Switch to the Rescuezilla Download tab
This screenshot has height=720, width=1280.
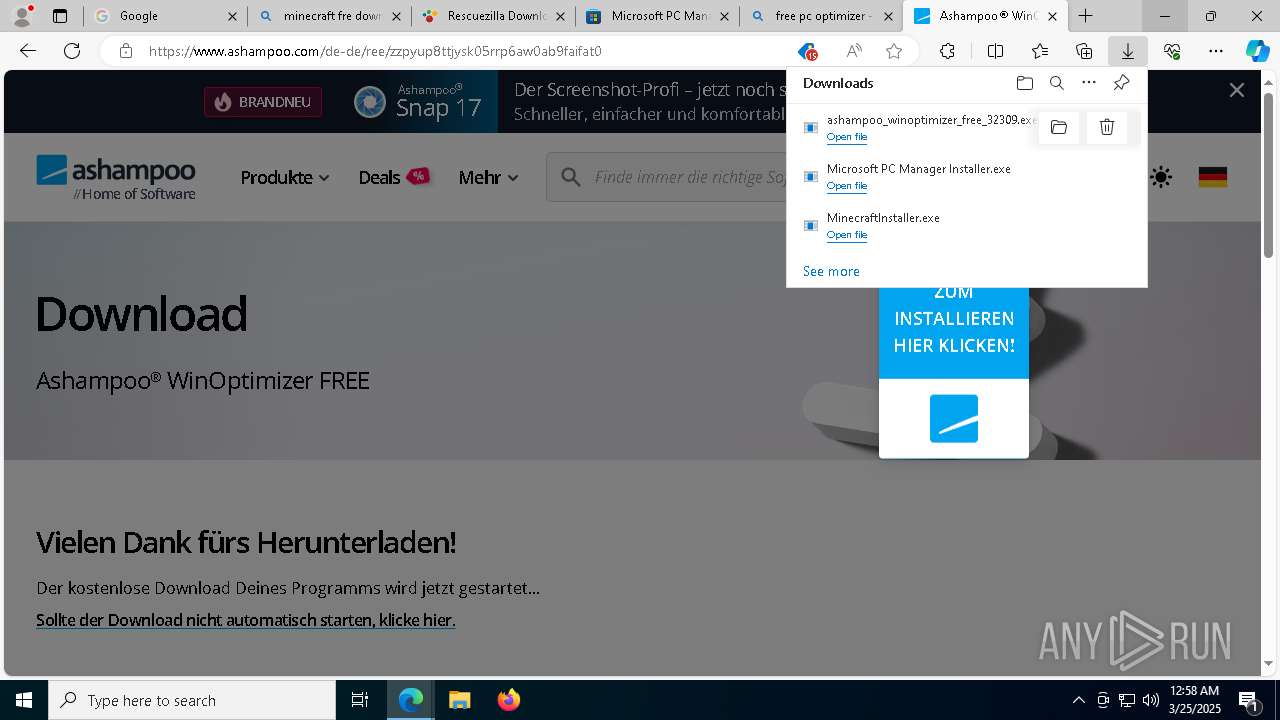coord(493,16)
